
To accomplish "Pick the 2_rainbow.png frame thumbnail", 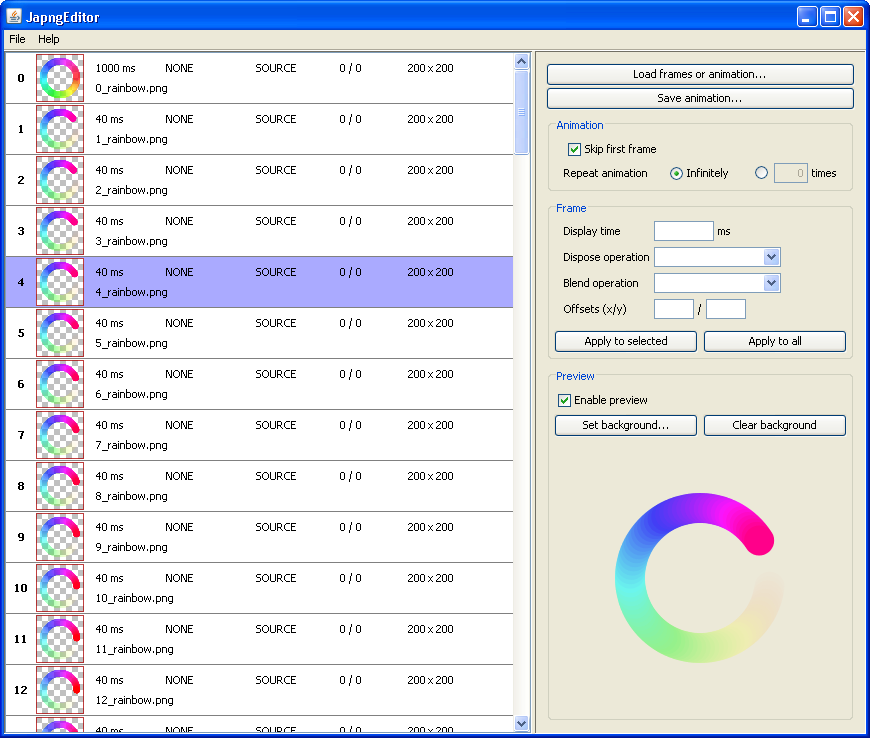I will click(60, 180).
